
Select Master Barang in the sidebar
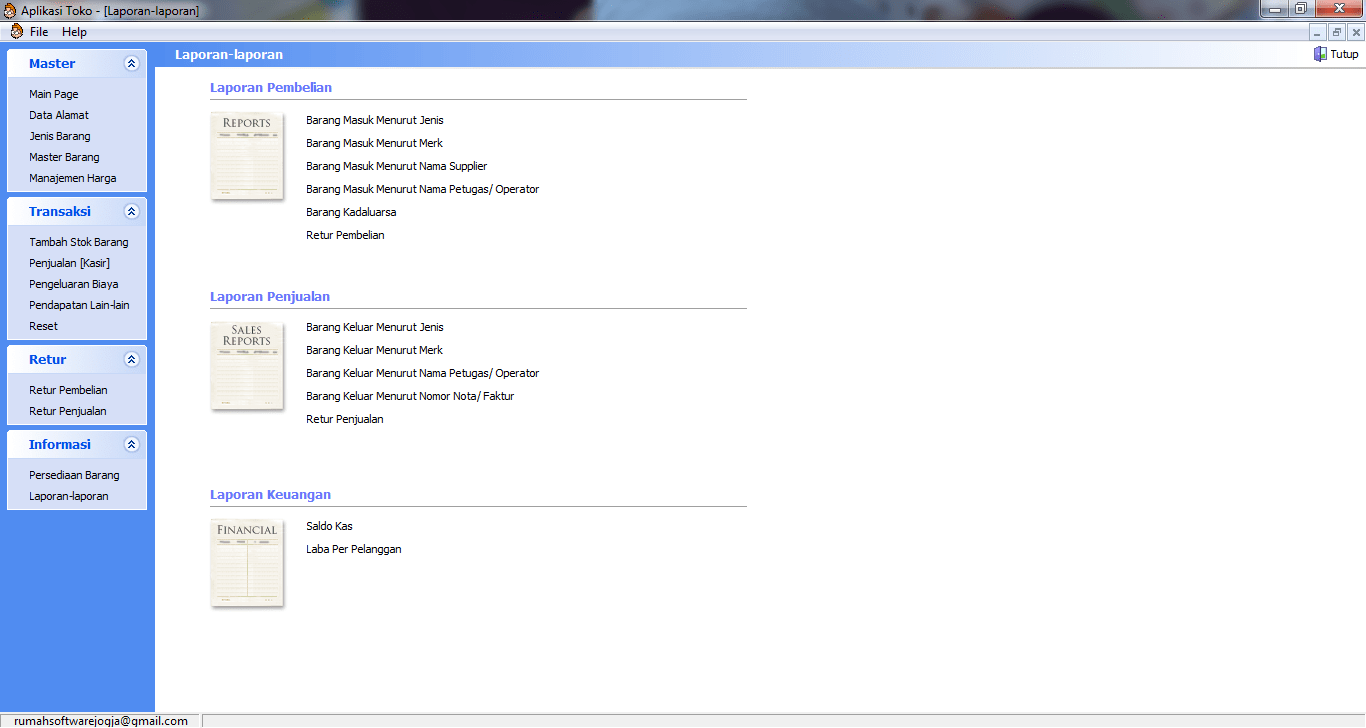(64, 158)
